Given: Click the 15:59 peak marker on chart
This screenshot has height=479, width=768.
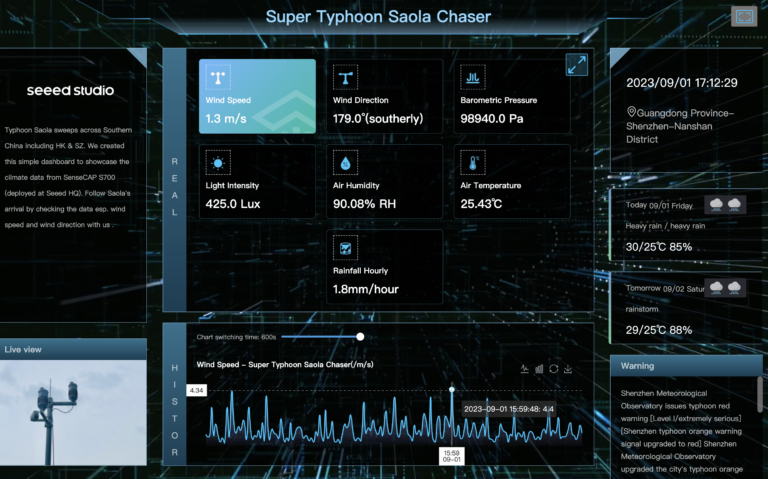Looking at the screenshot, I should [452, 389].
